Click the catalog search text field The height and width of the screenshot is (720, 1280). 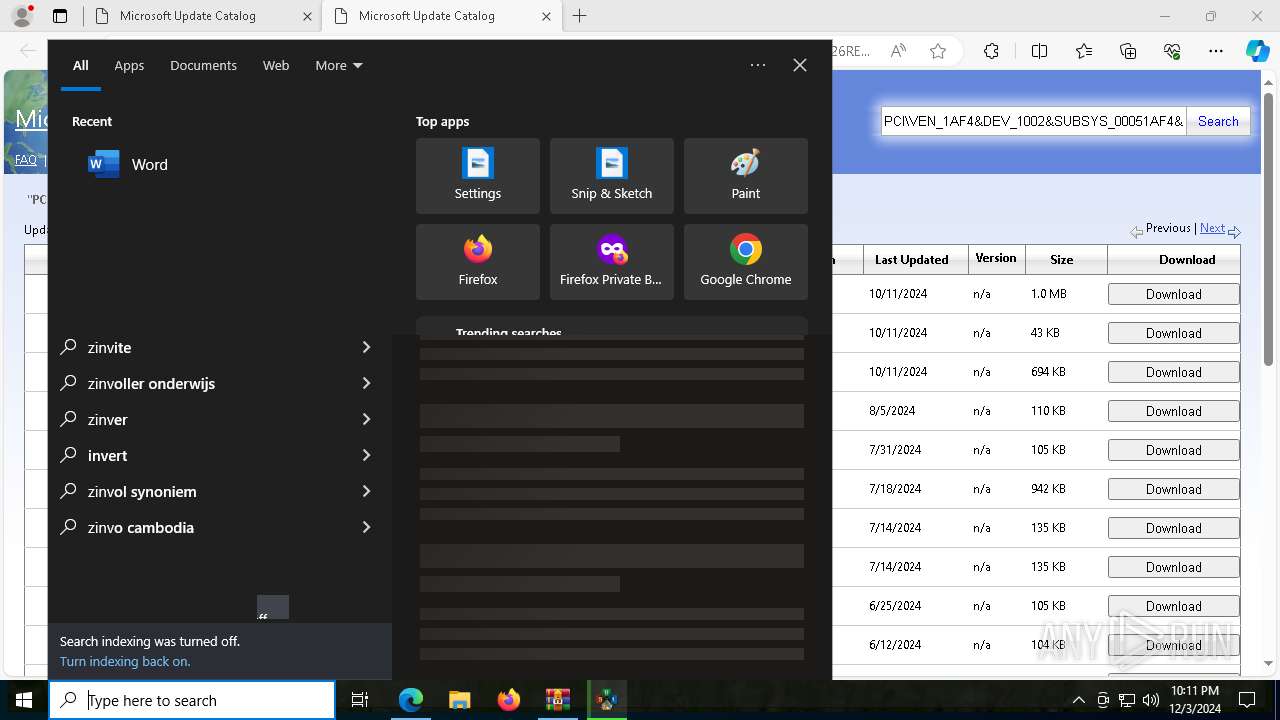(x=1033, y=121)
